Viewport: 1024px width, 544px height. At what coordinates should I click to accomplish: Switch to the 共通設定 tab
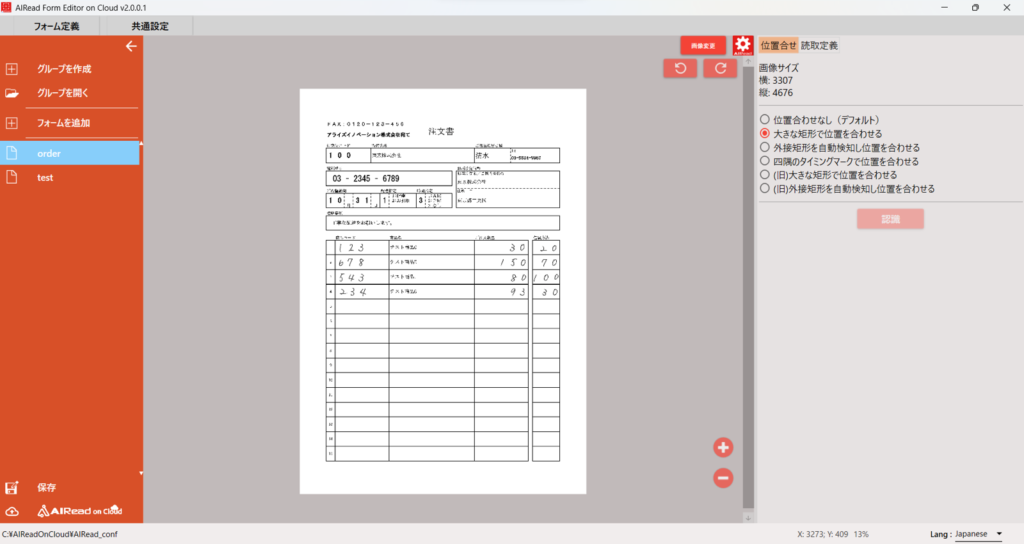149,26
